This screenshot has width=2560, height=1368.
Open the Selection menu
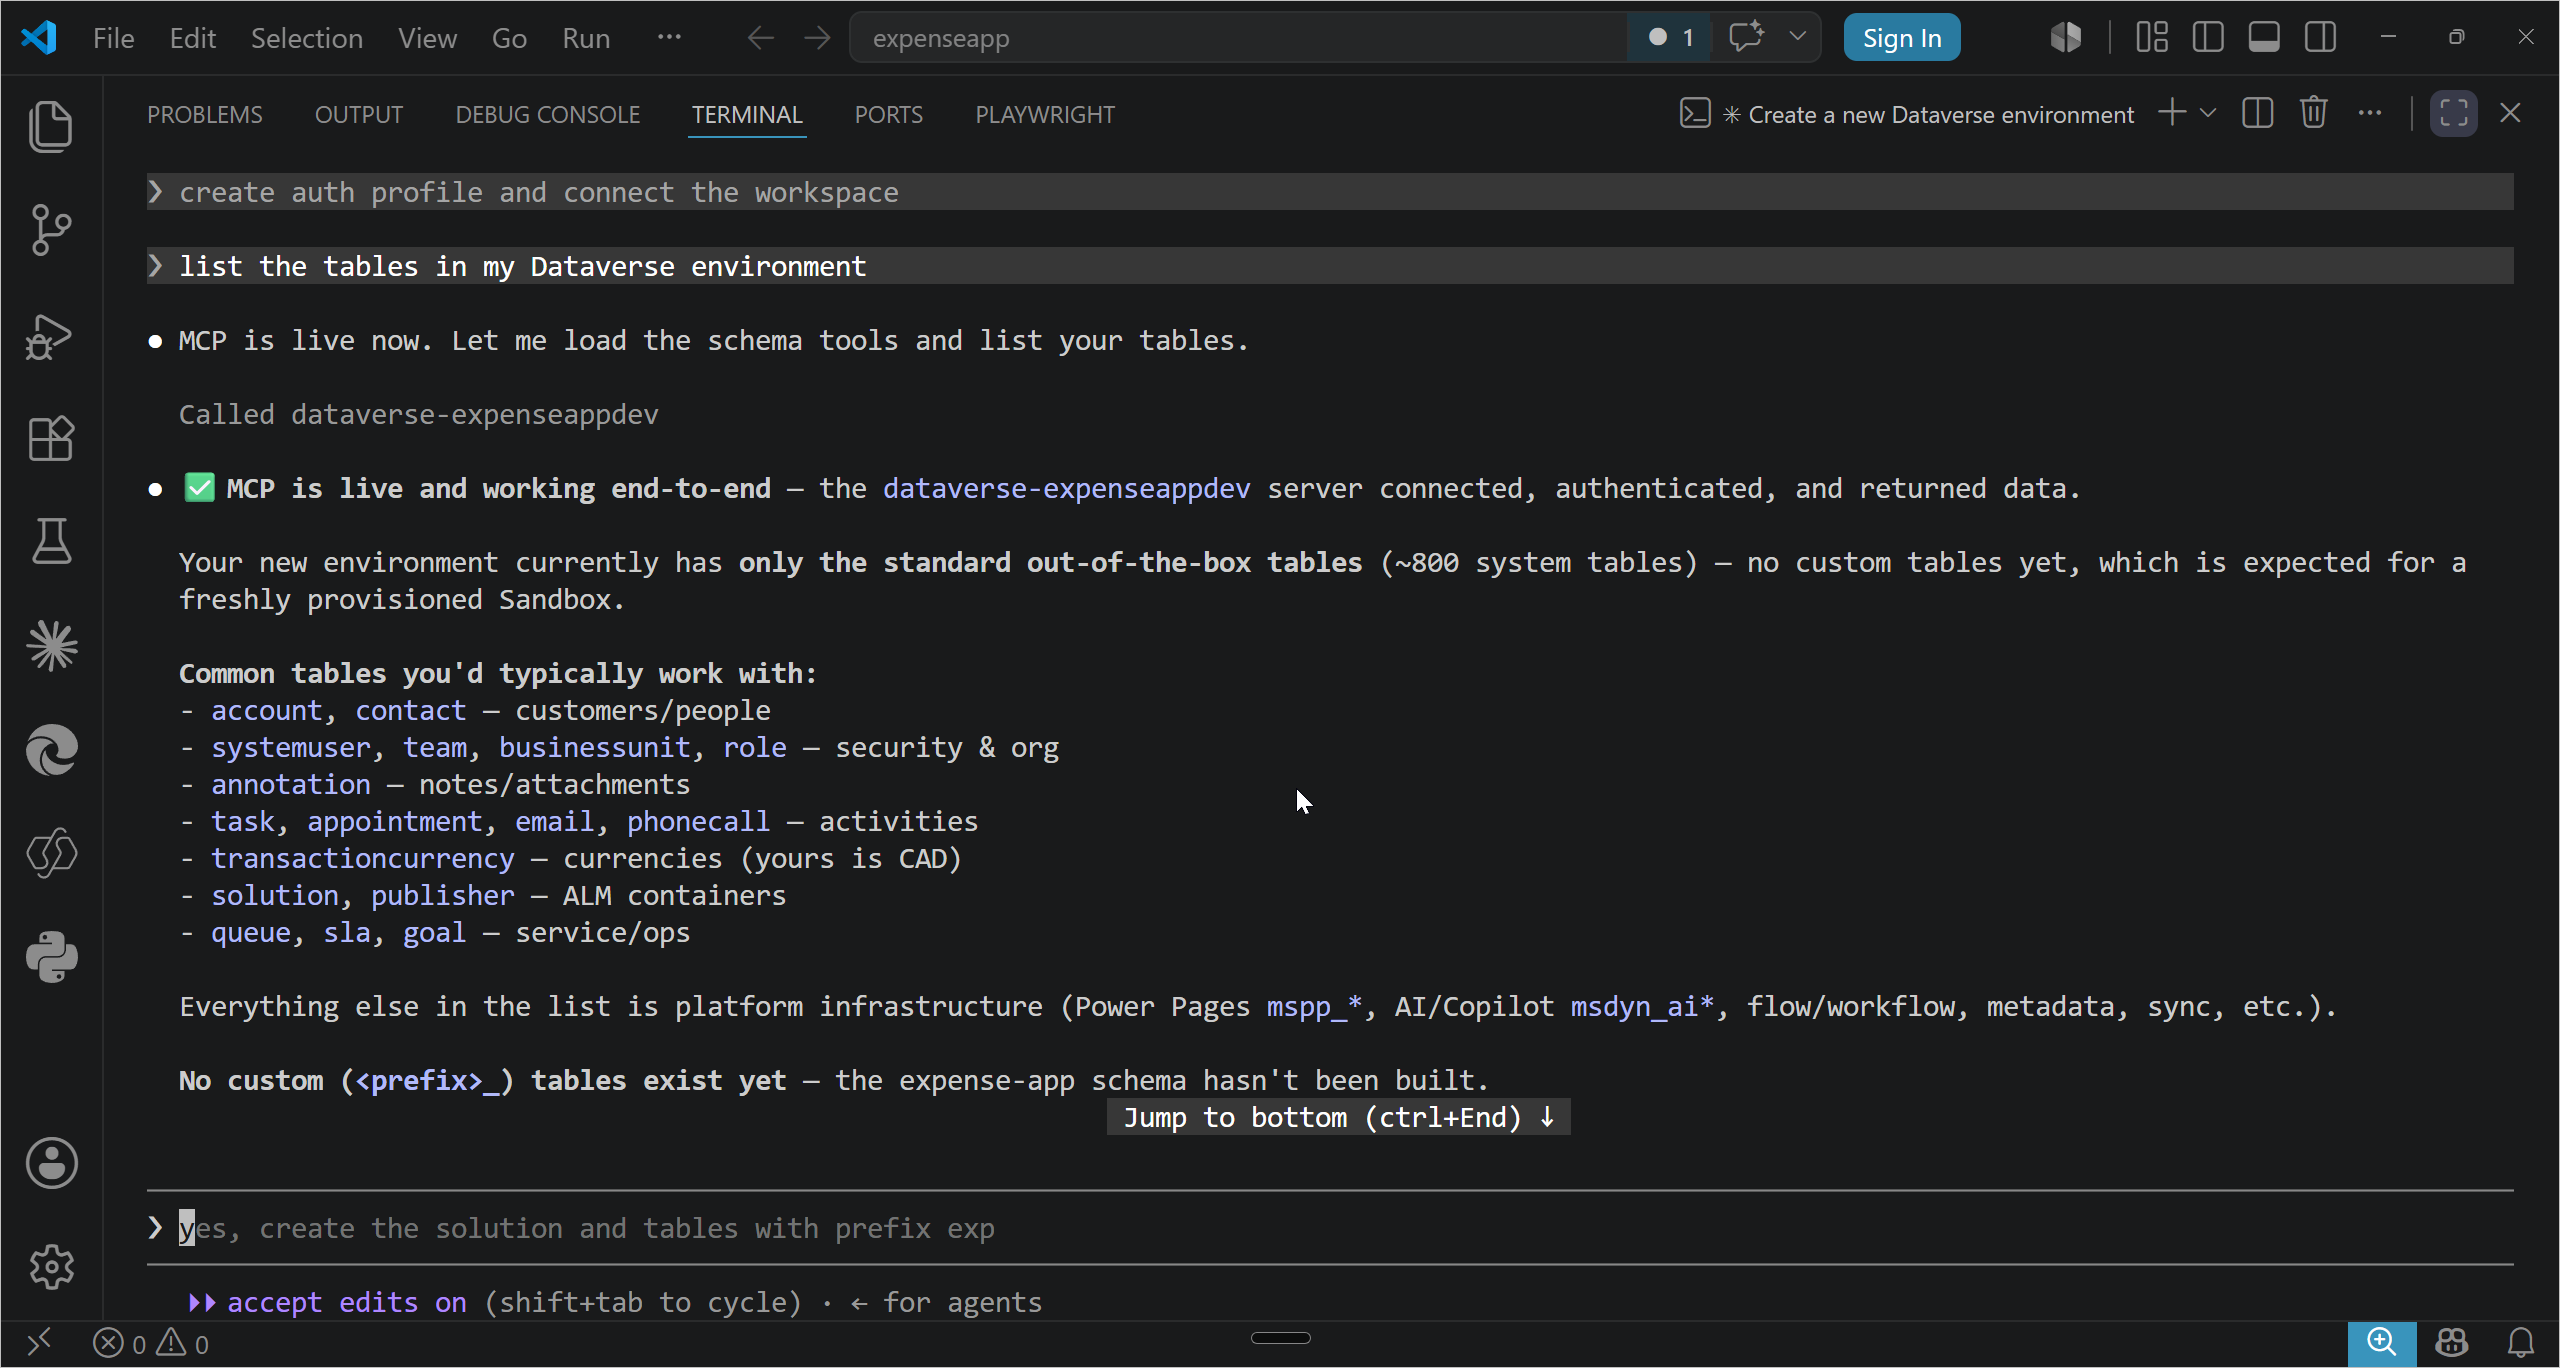(306, 38)
